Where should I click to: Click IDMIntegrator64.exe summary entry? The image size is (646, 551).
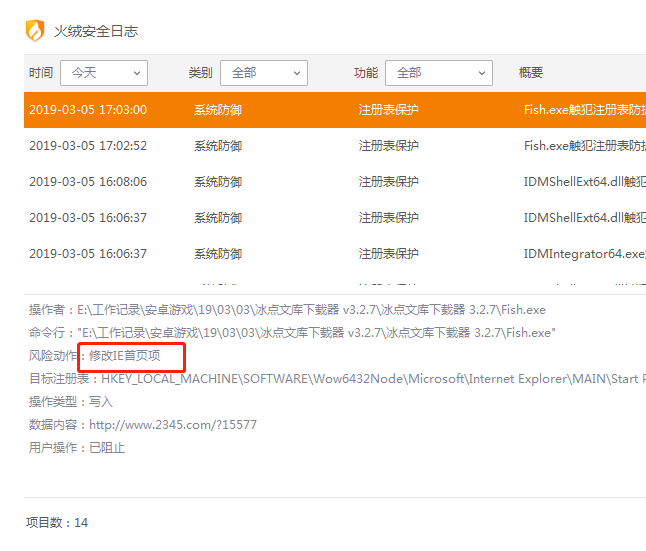coord(584,254)
